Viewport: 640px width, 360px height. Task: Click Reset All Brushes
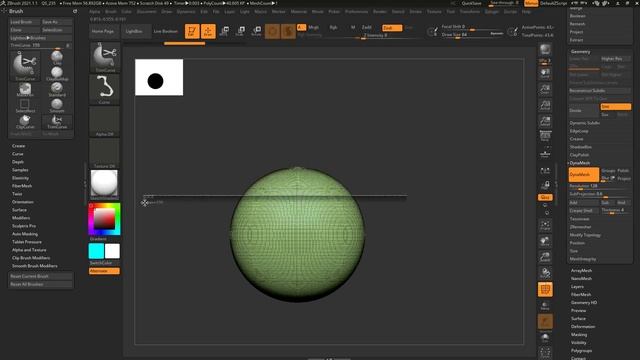coord(41,284)
